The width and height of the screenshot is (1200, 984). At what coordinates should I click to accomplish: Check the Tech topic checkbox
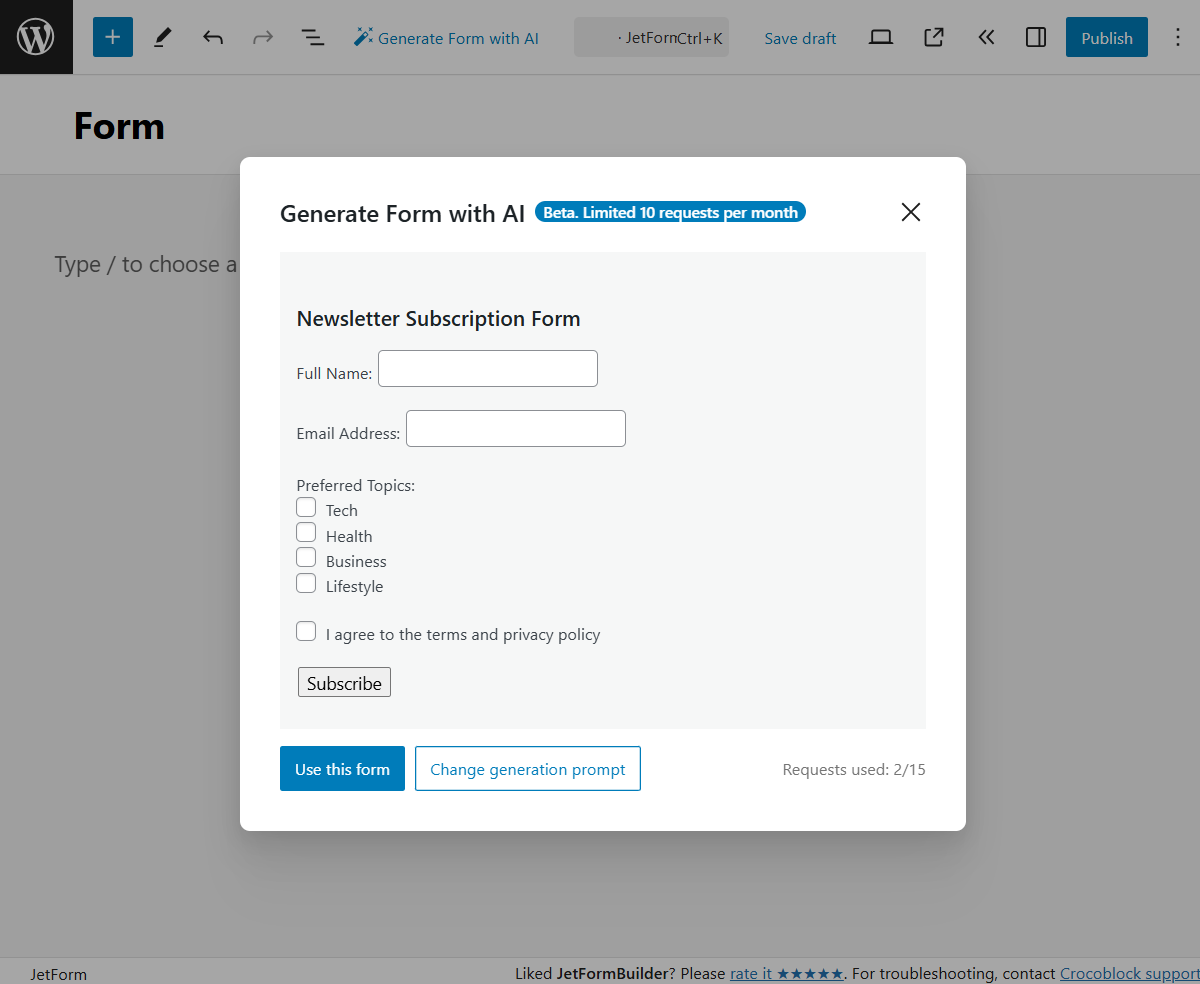pos(306,507)
